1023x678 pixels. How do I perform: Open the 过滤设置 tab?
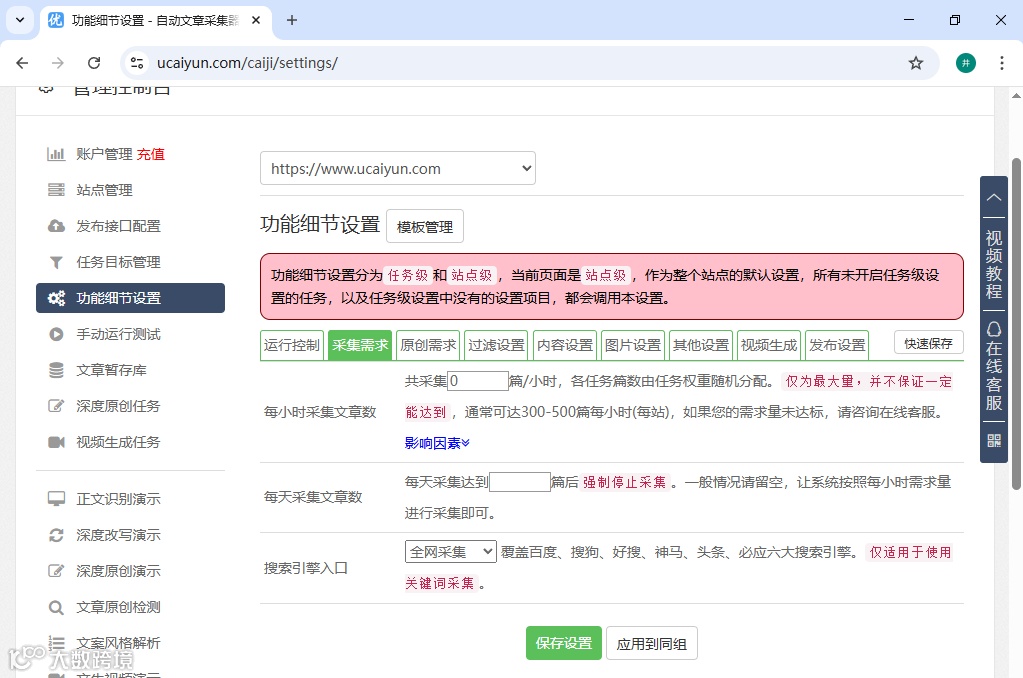pyautogui.click(x=496, y=345)
